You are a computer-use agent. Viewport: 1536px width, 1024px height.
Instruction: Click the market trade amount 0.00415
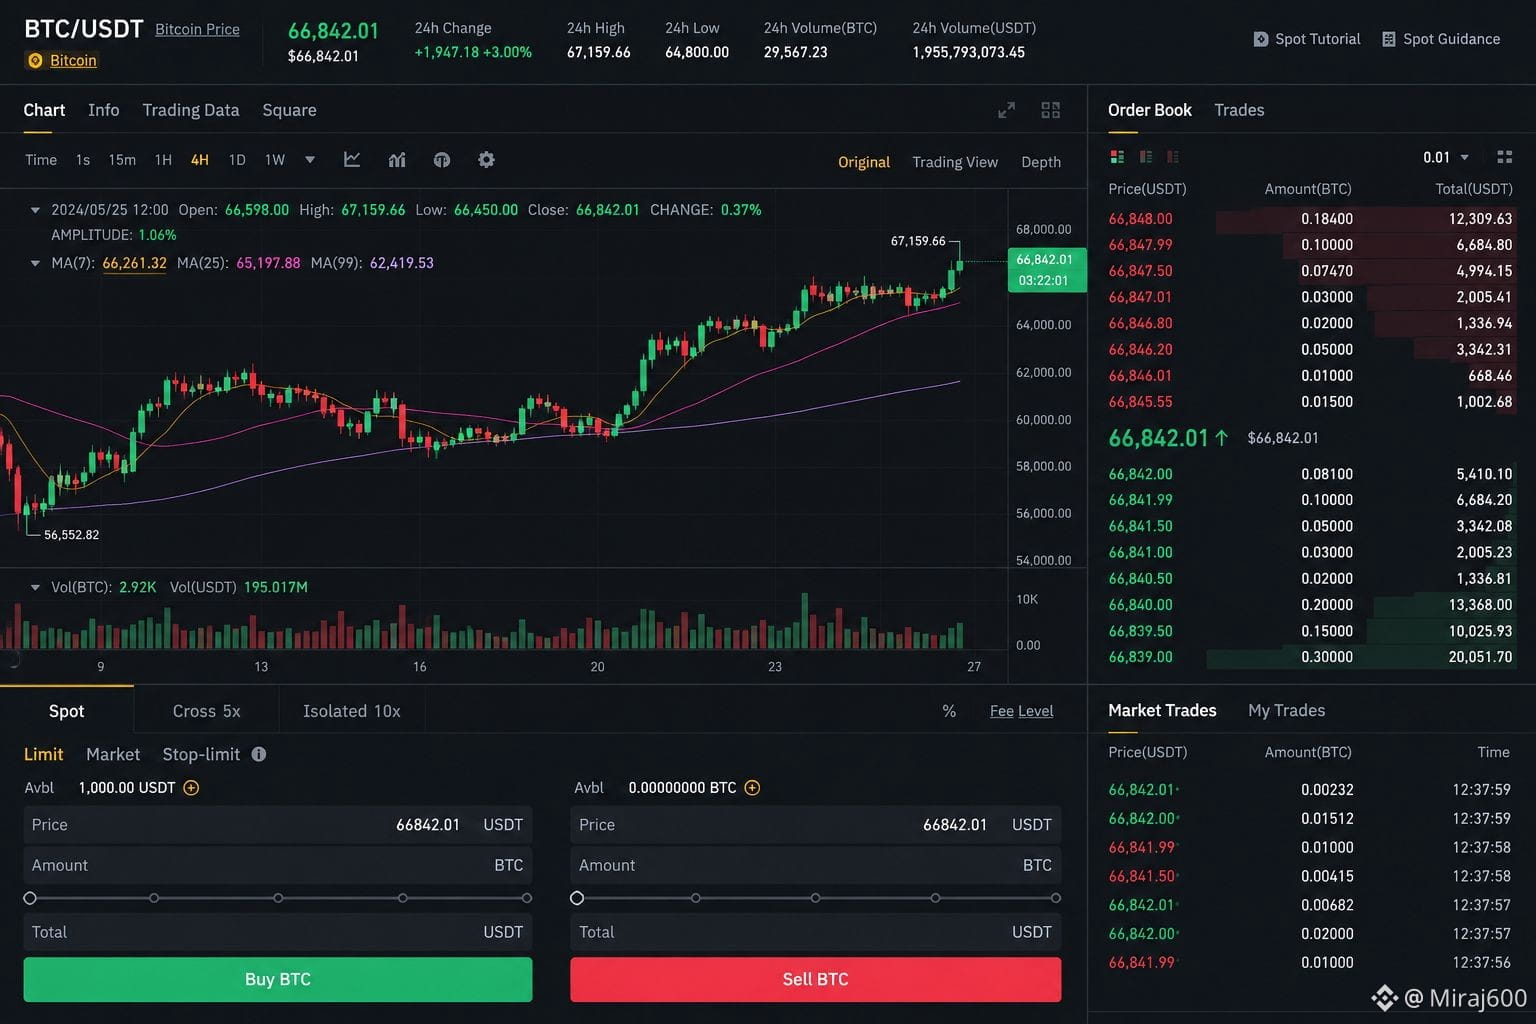click(1327, 876)
